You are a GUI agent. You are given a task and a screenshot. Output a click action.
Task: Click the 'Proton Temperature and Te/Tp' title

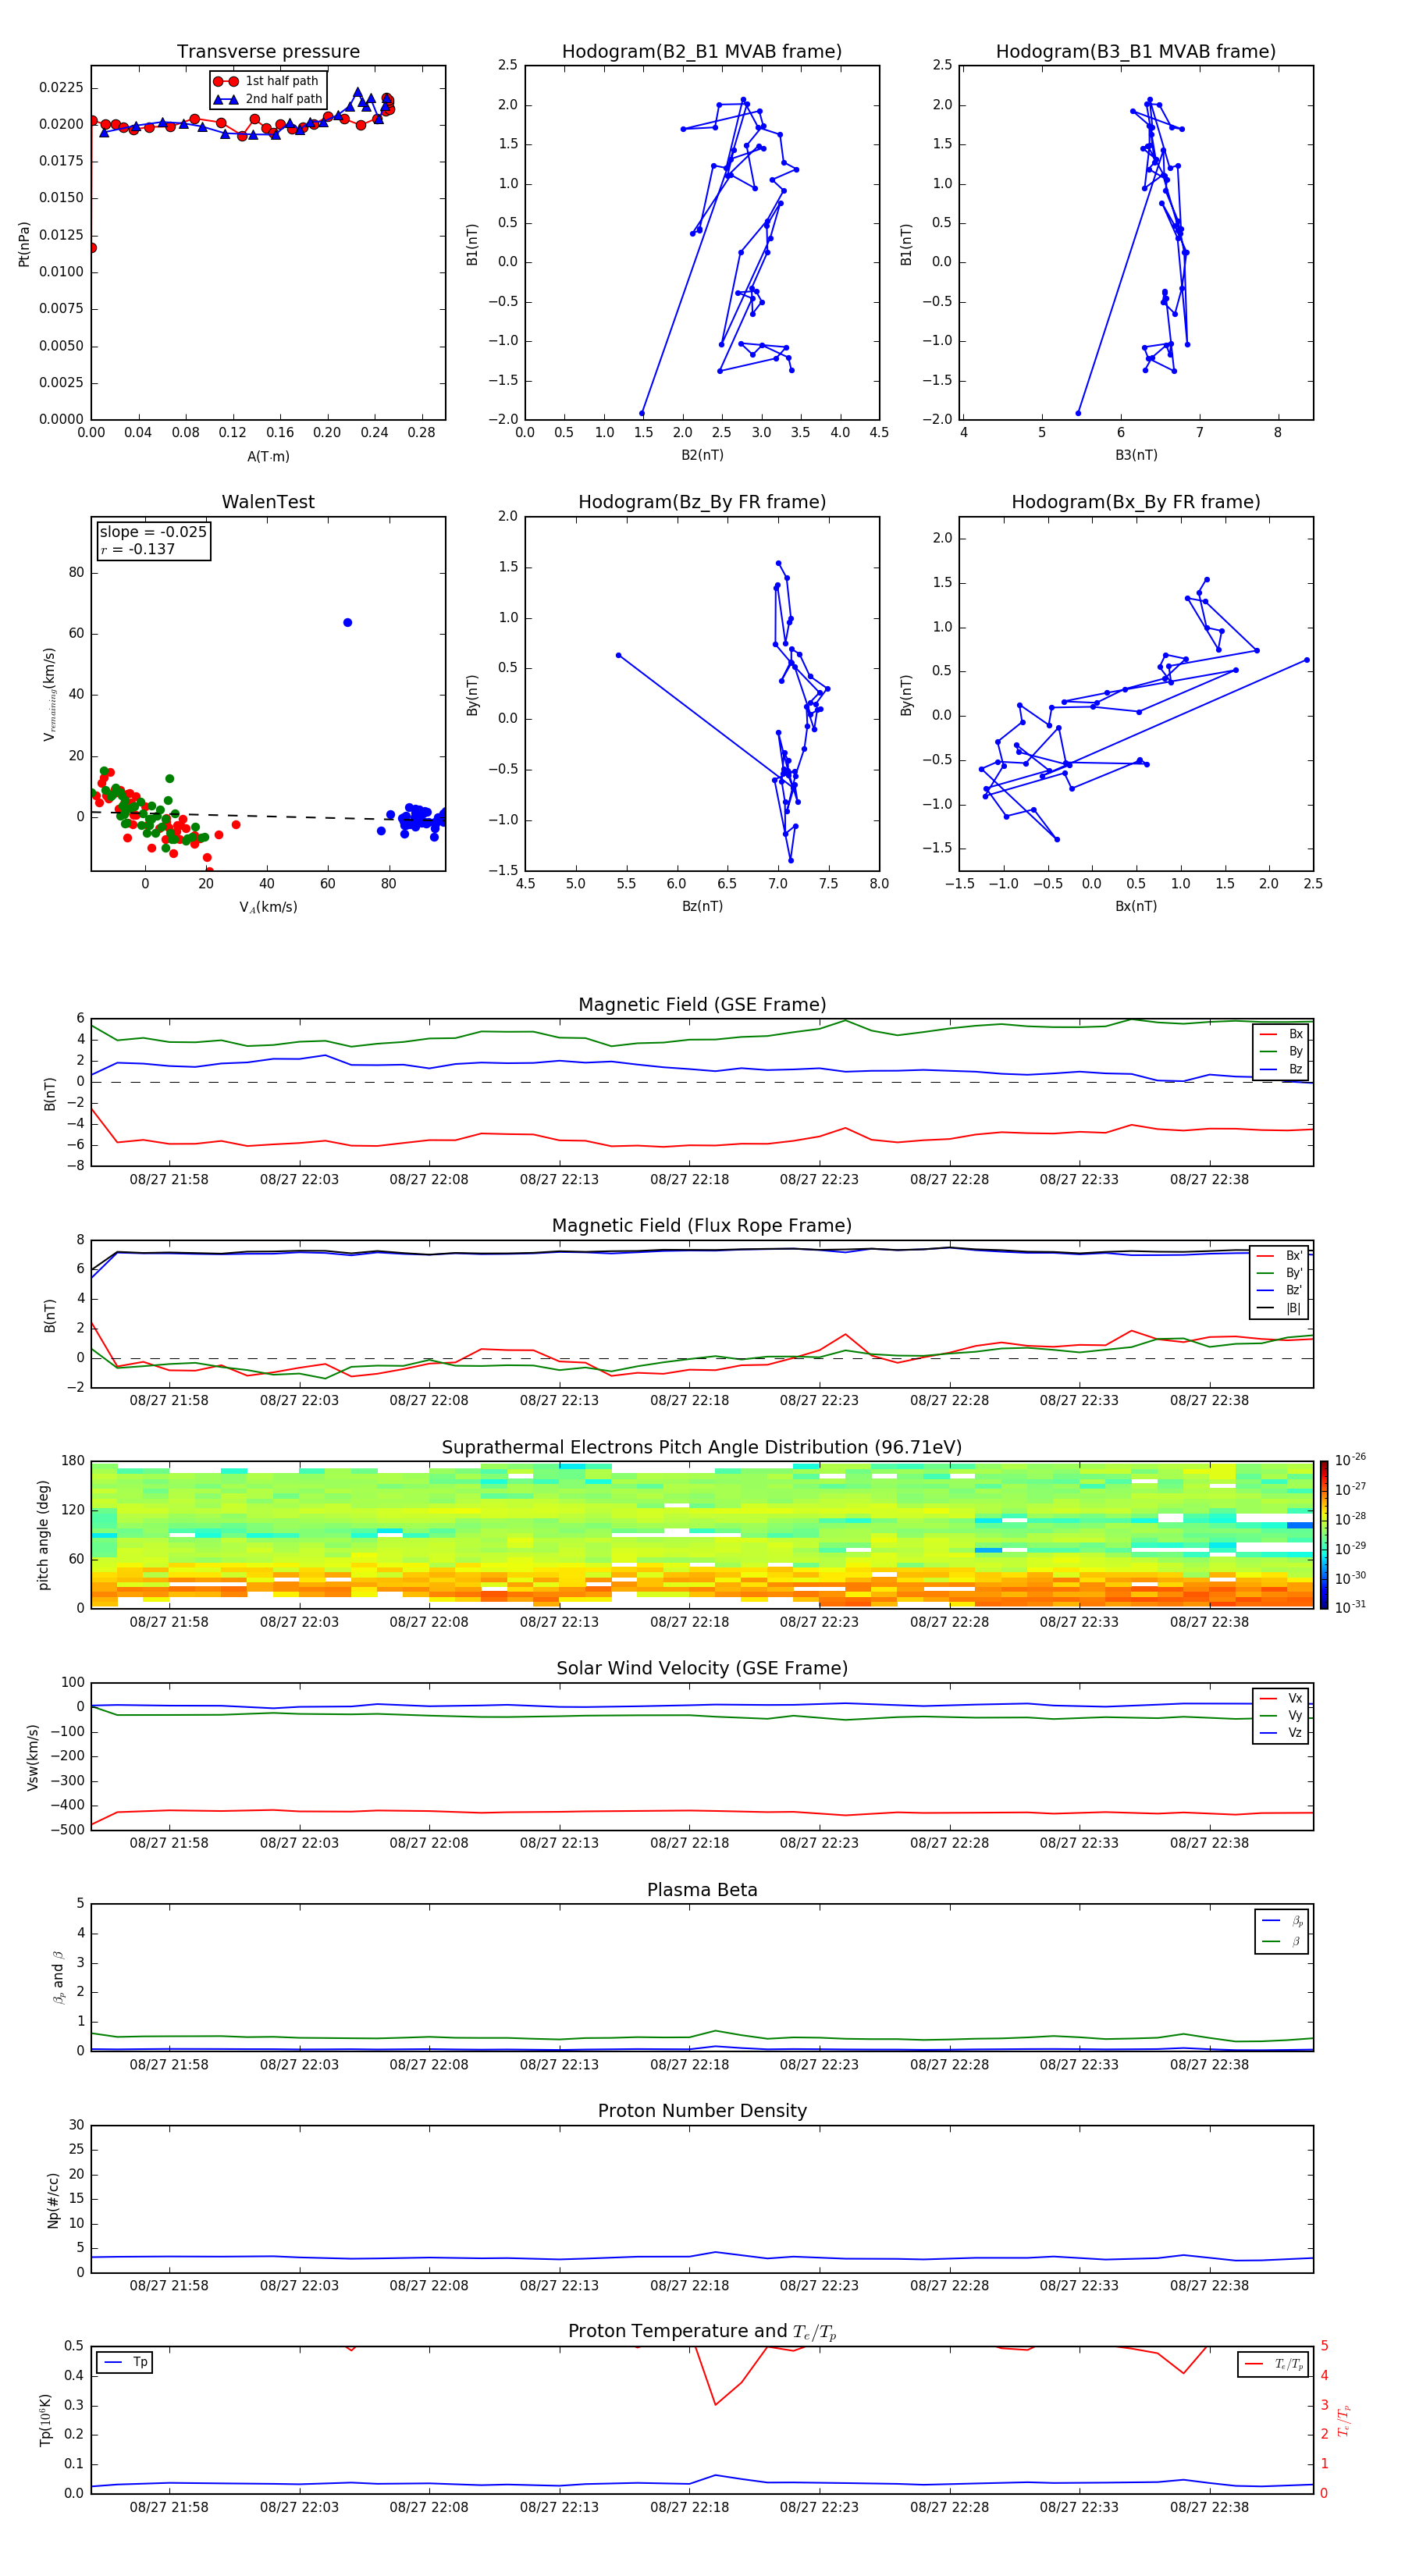tap(702, 2331)
